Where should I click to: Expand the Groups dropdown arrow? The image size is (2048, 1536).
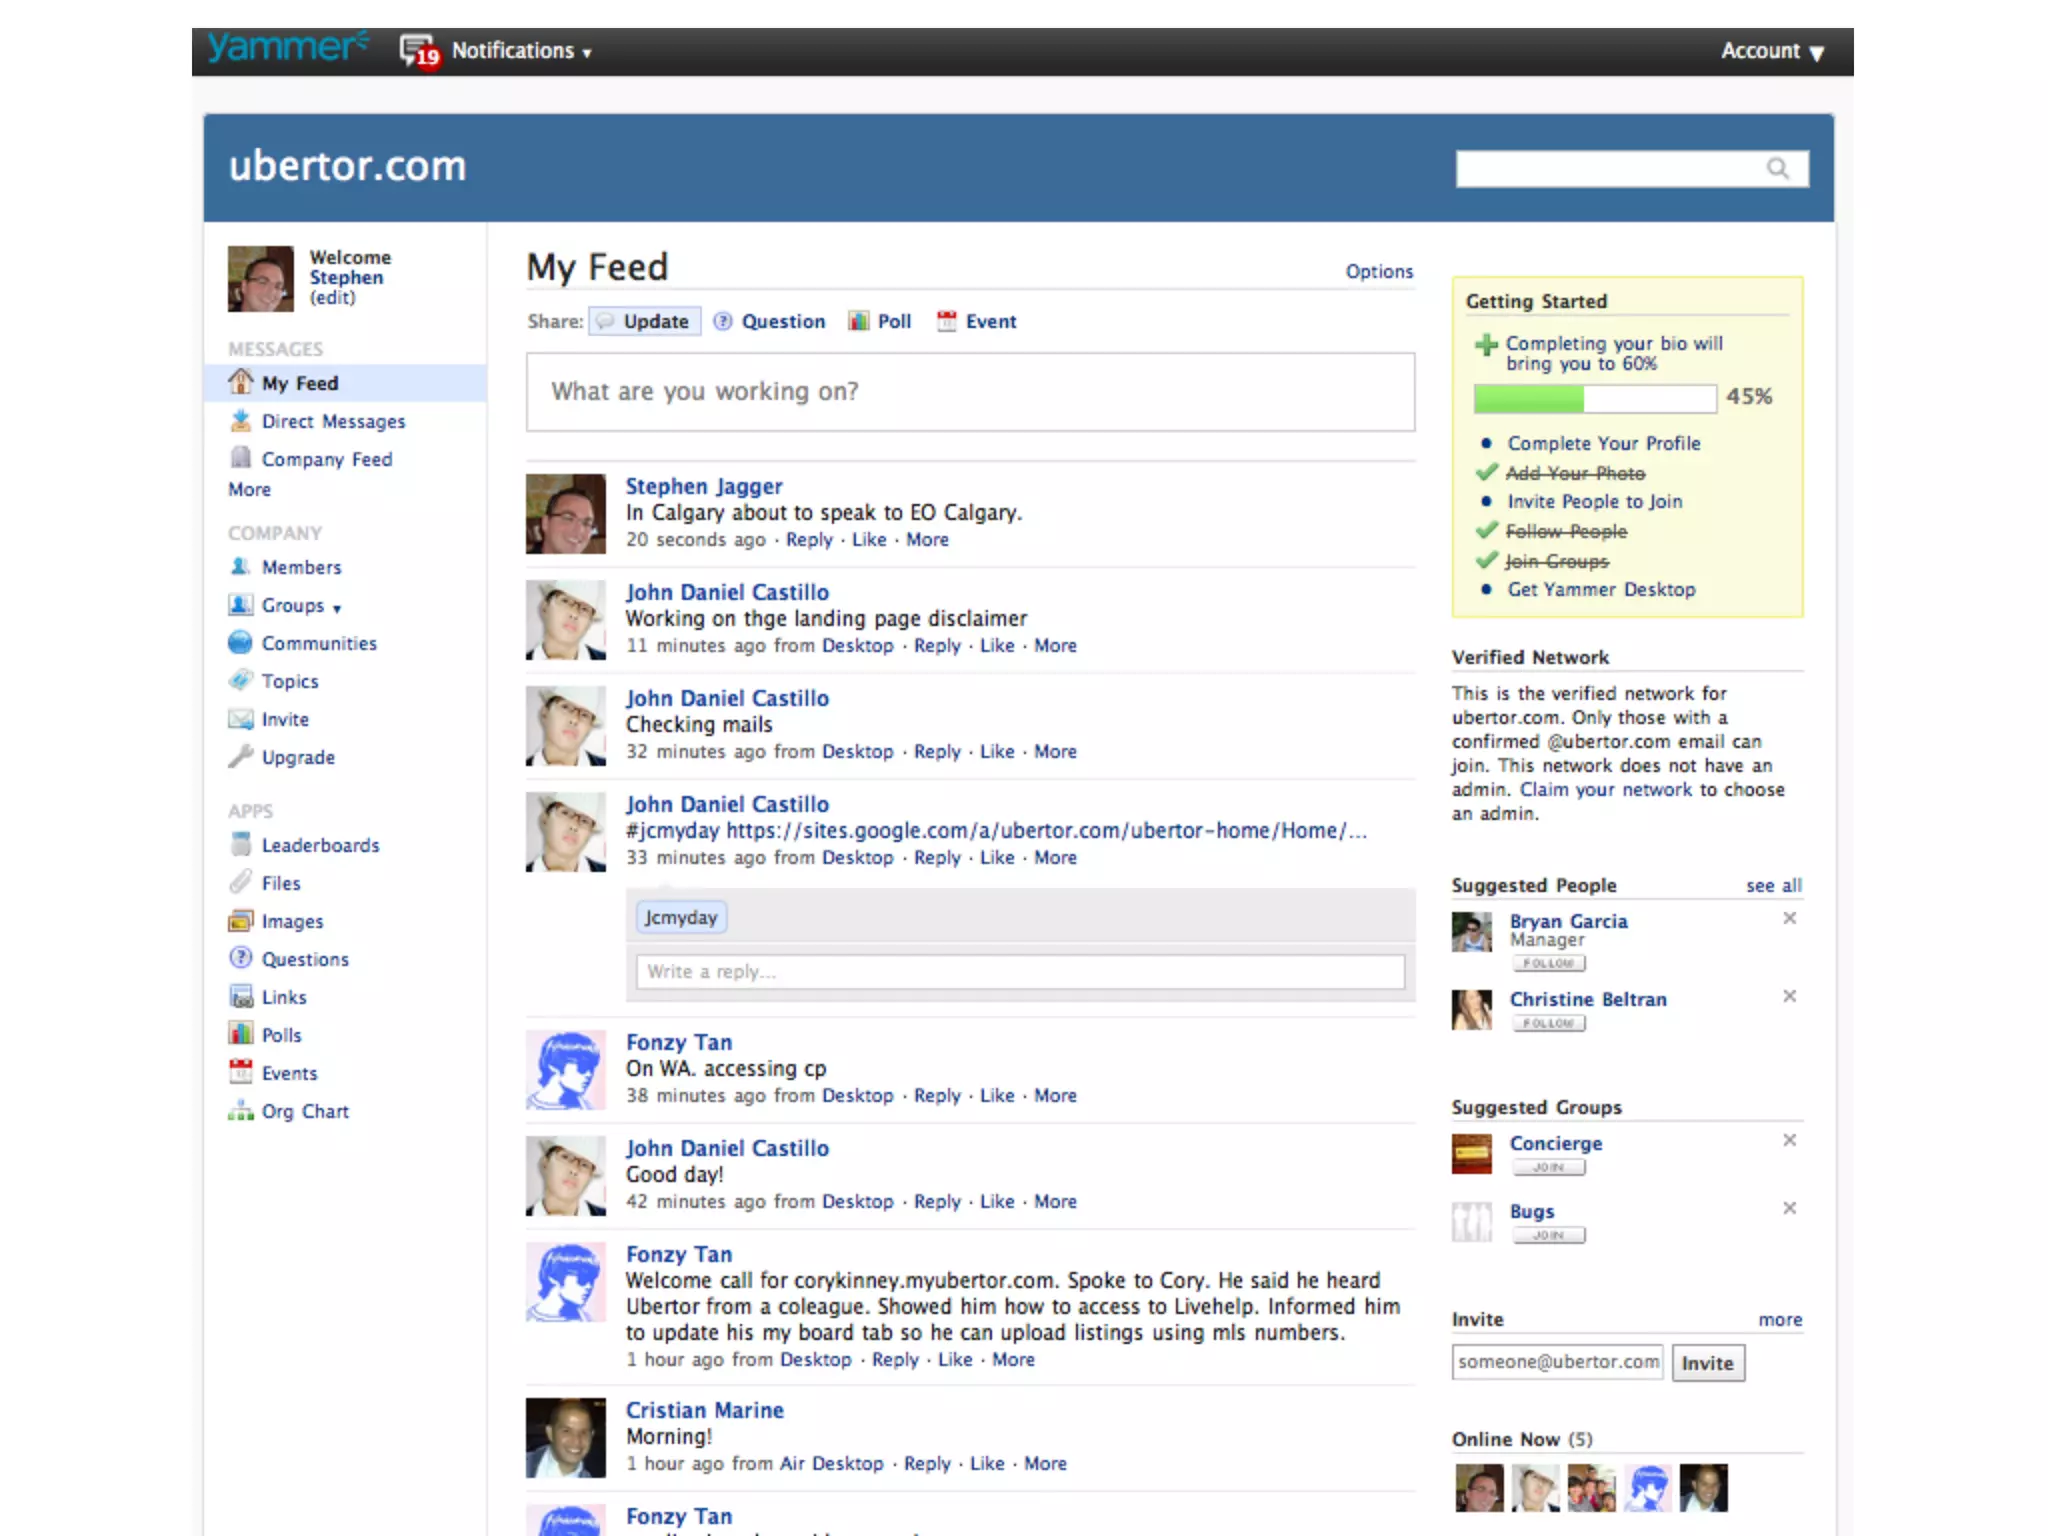337,609
